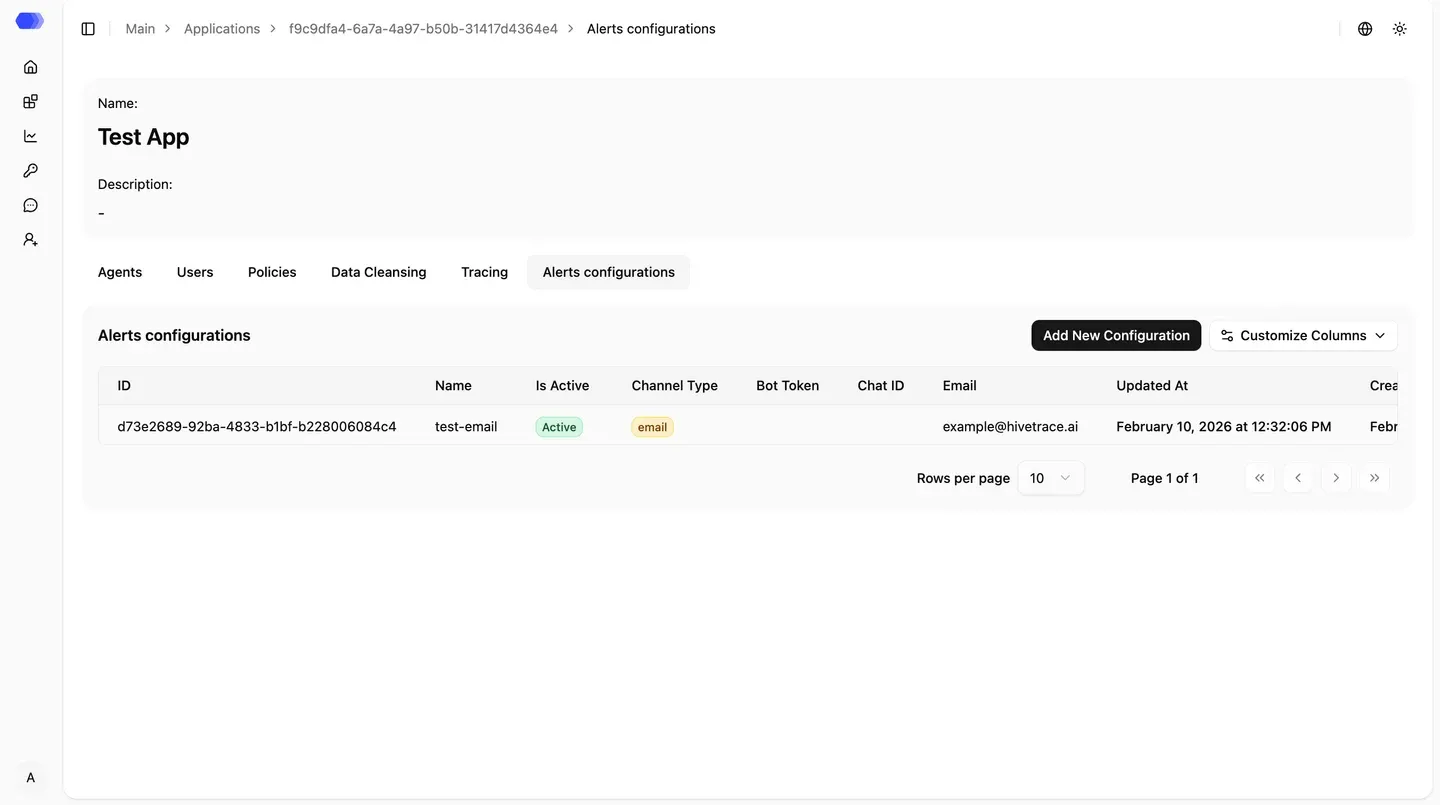
Task: Go to first page of table
Action: [x=1260, y=478]
